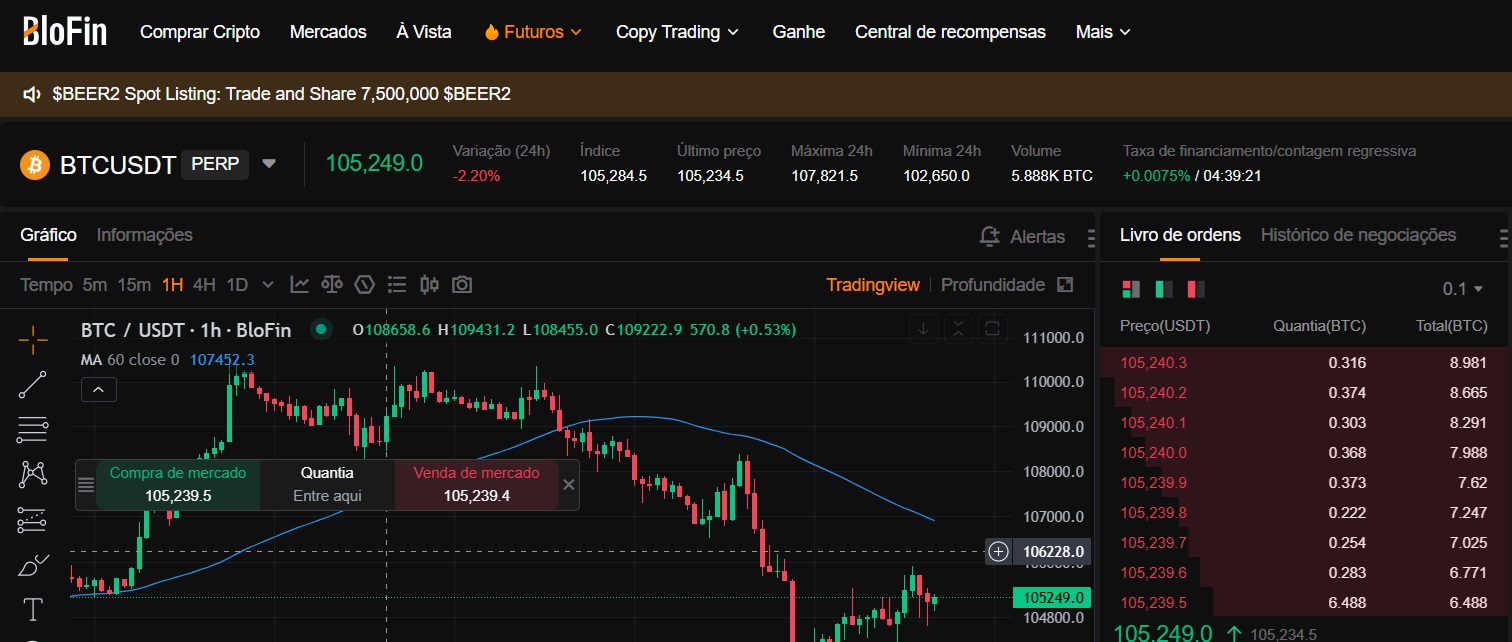Screen dimensions: 1512x642
Task: Expand chart to fullscreen icon
Action: click(x=1065, y=285)
